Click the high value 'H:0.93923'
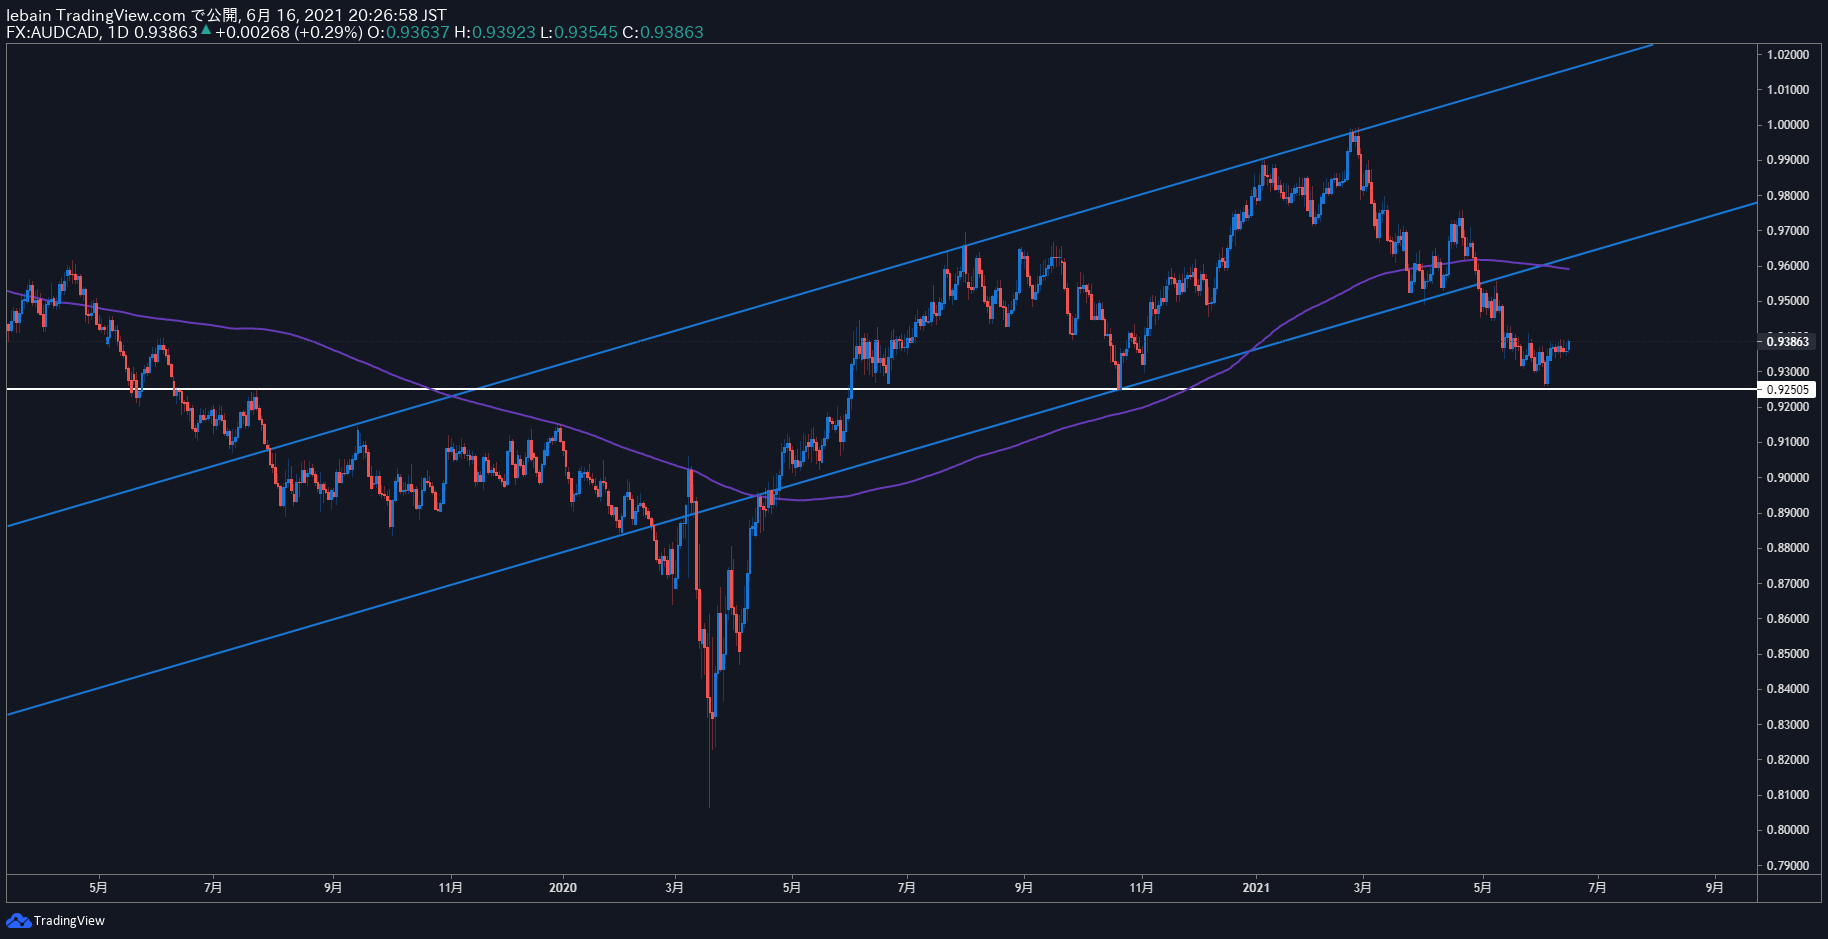The width and height of the screenshot is (1828, 939). pyautogui.click(x=495, y=32)
